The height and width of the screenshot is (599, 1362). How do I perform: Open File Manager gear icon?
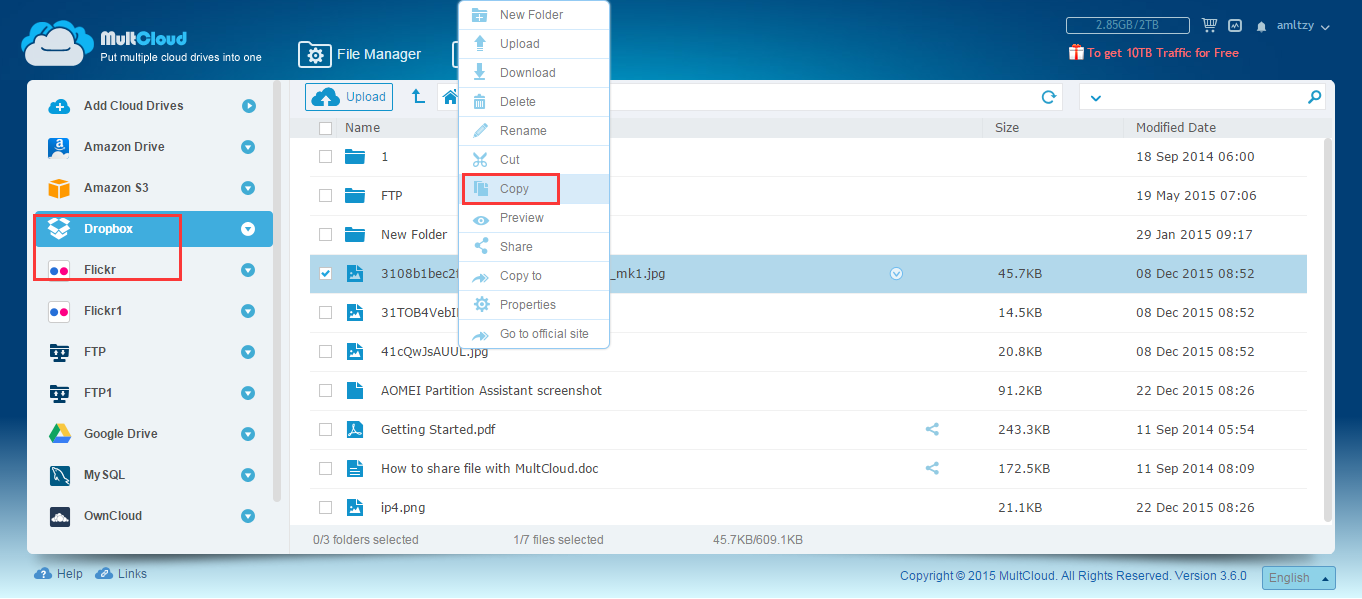click(x=315, y=54)
